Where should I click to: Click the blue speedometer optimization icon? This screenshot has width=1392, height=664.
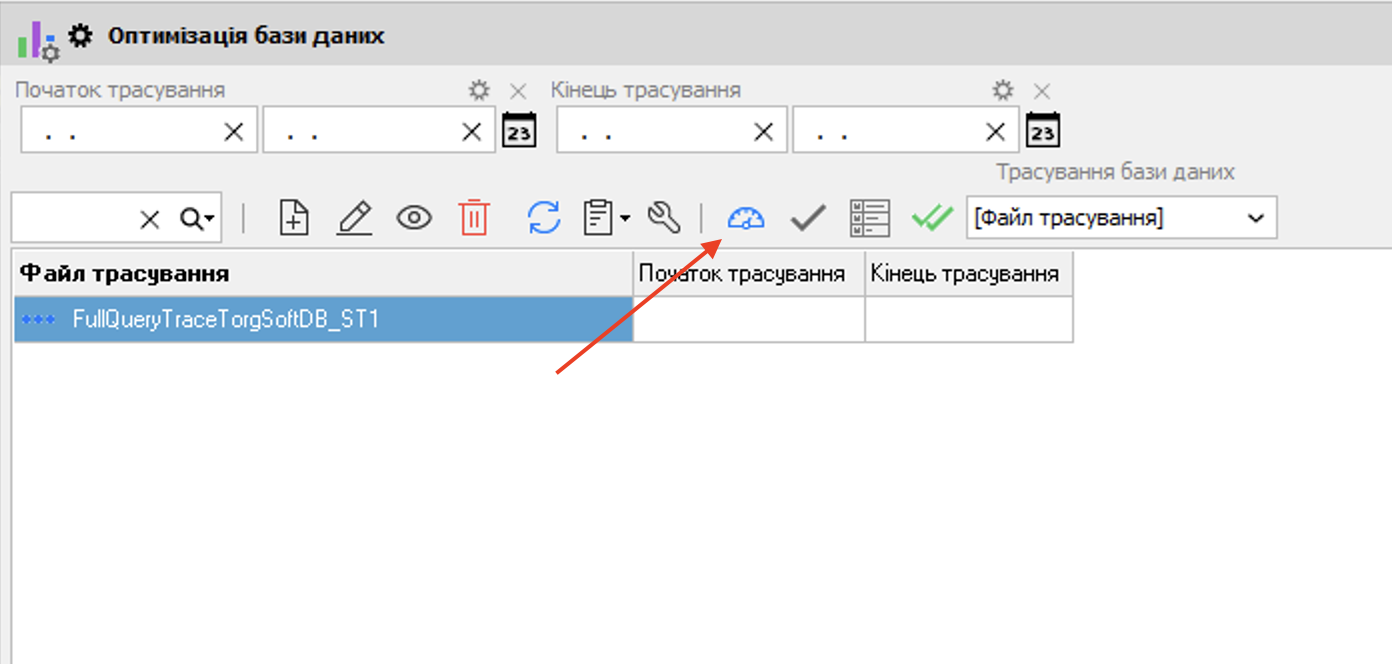pos(746,217)
